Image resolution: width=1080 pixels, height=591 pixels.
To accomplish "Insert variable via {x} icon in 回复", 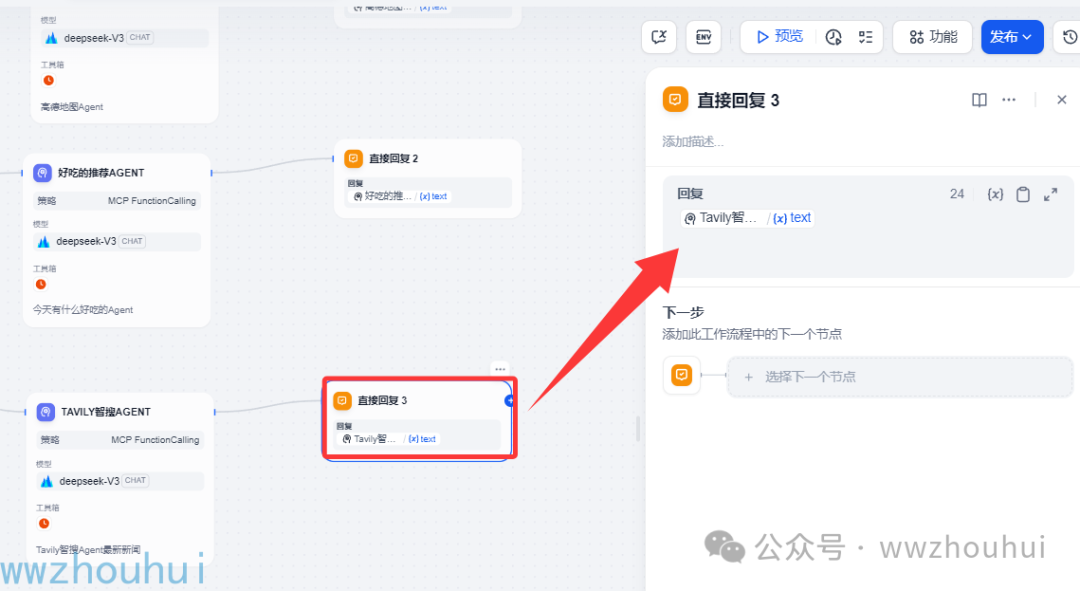I will point(995,194).
